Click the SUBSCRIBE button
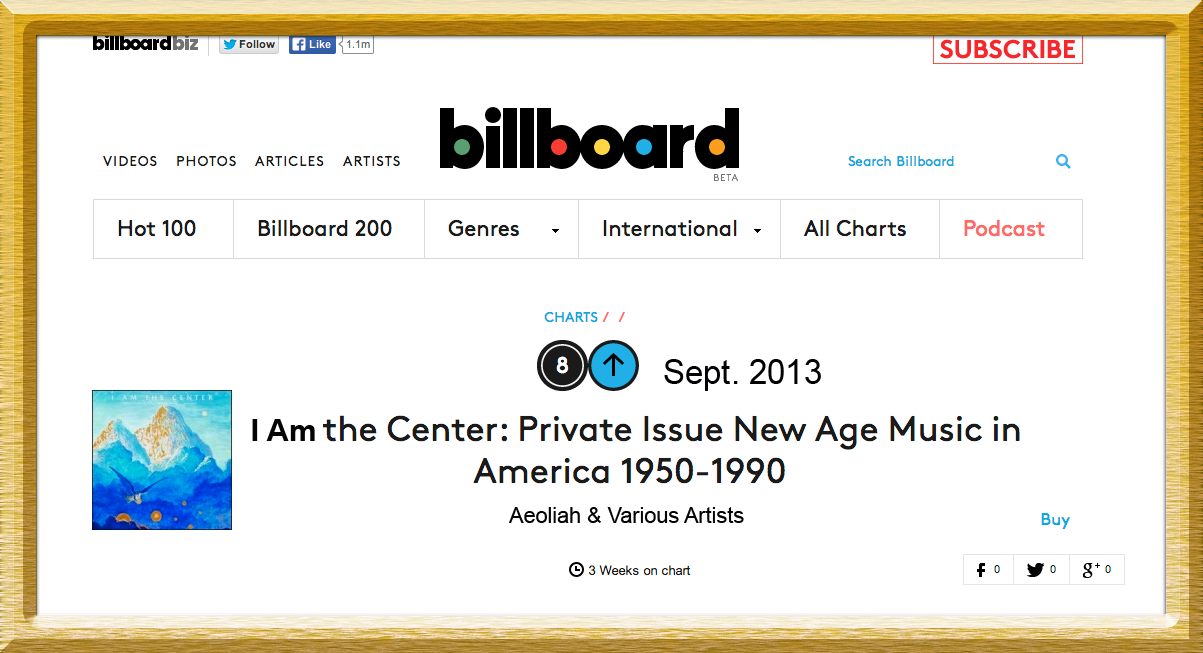1203x653 pixels. pyautogui.click(x=1008, y=49)
